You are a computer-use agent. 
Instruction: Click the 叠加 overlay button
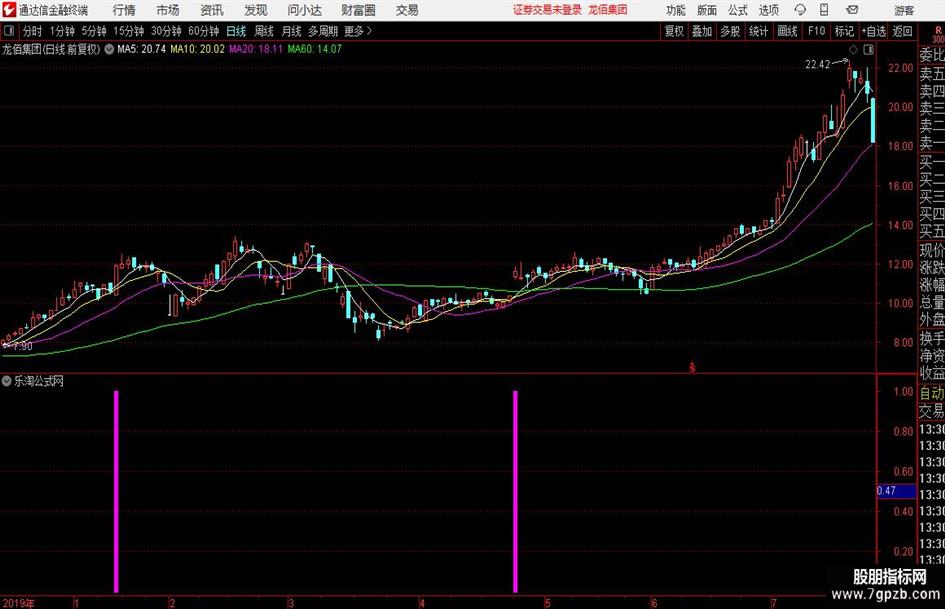(x=702, y=31)
